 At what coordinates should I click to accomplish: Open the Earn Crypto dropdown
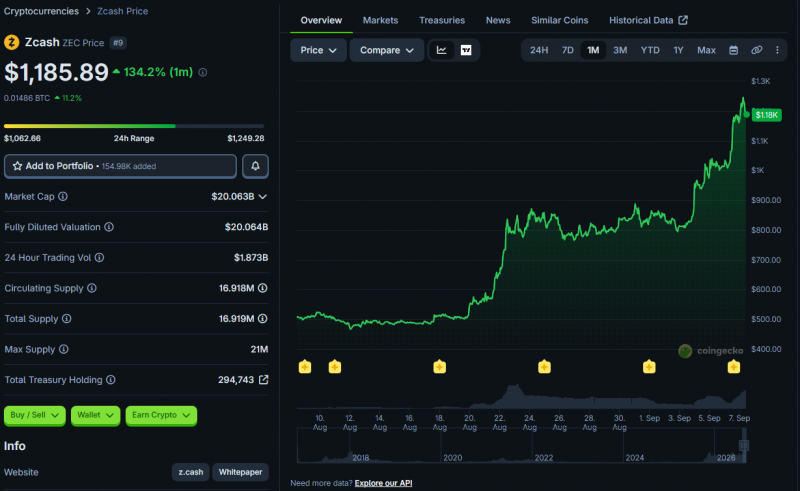coord(161,415)
